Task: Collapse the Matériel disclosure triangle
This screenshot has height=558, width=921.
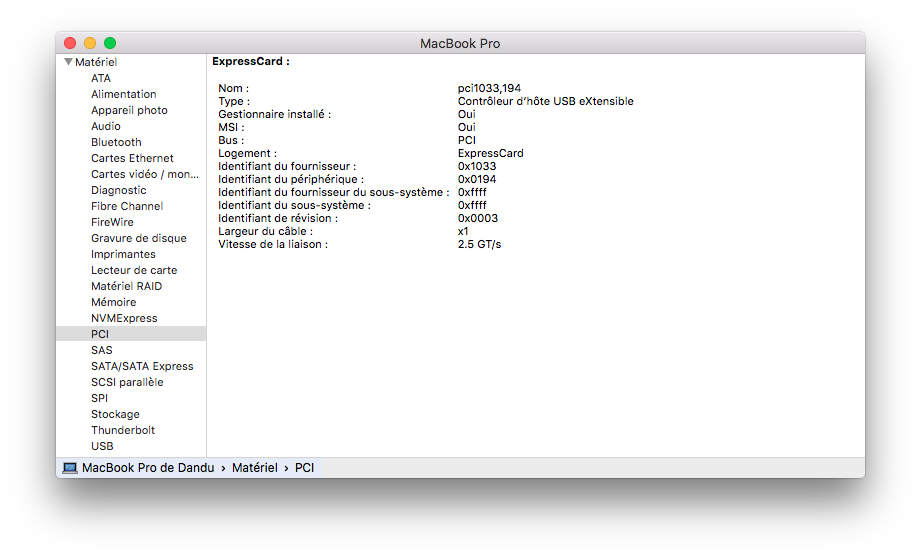Action: coord(69,62)
